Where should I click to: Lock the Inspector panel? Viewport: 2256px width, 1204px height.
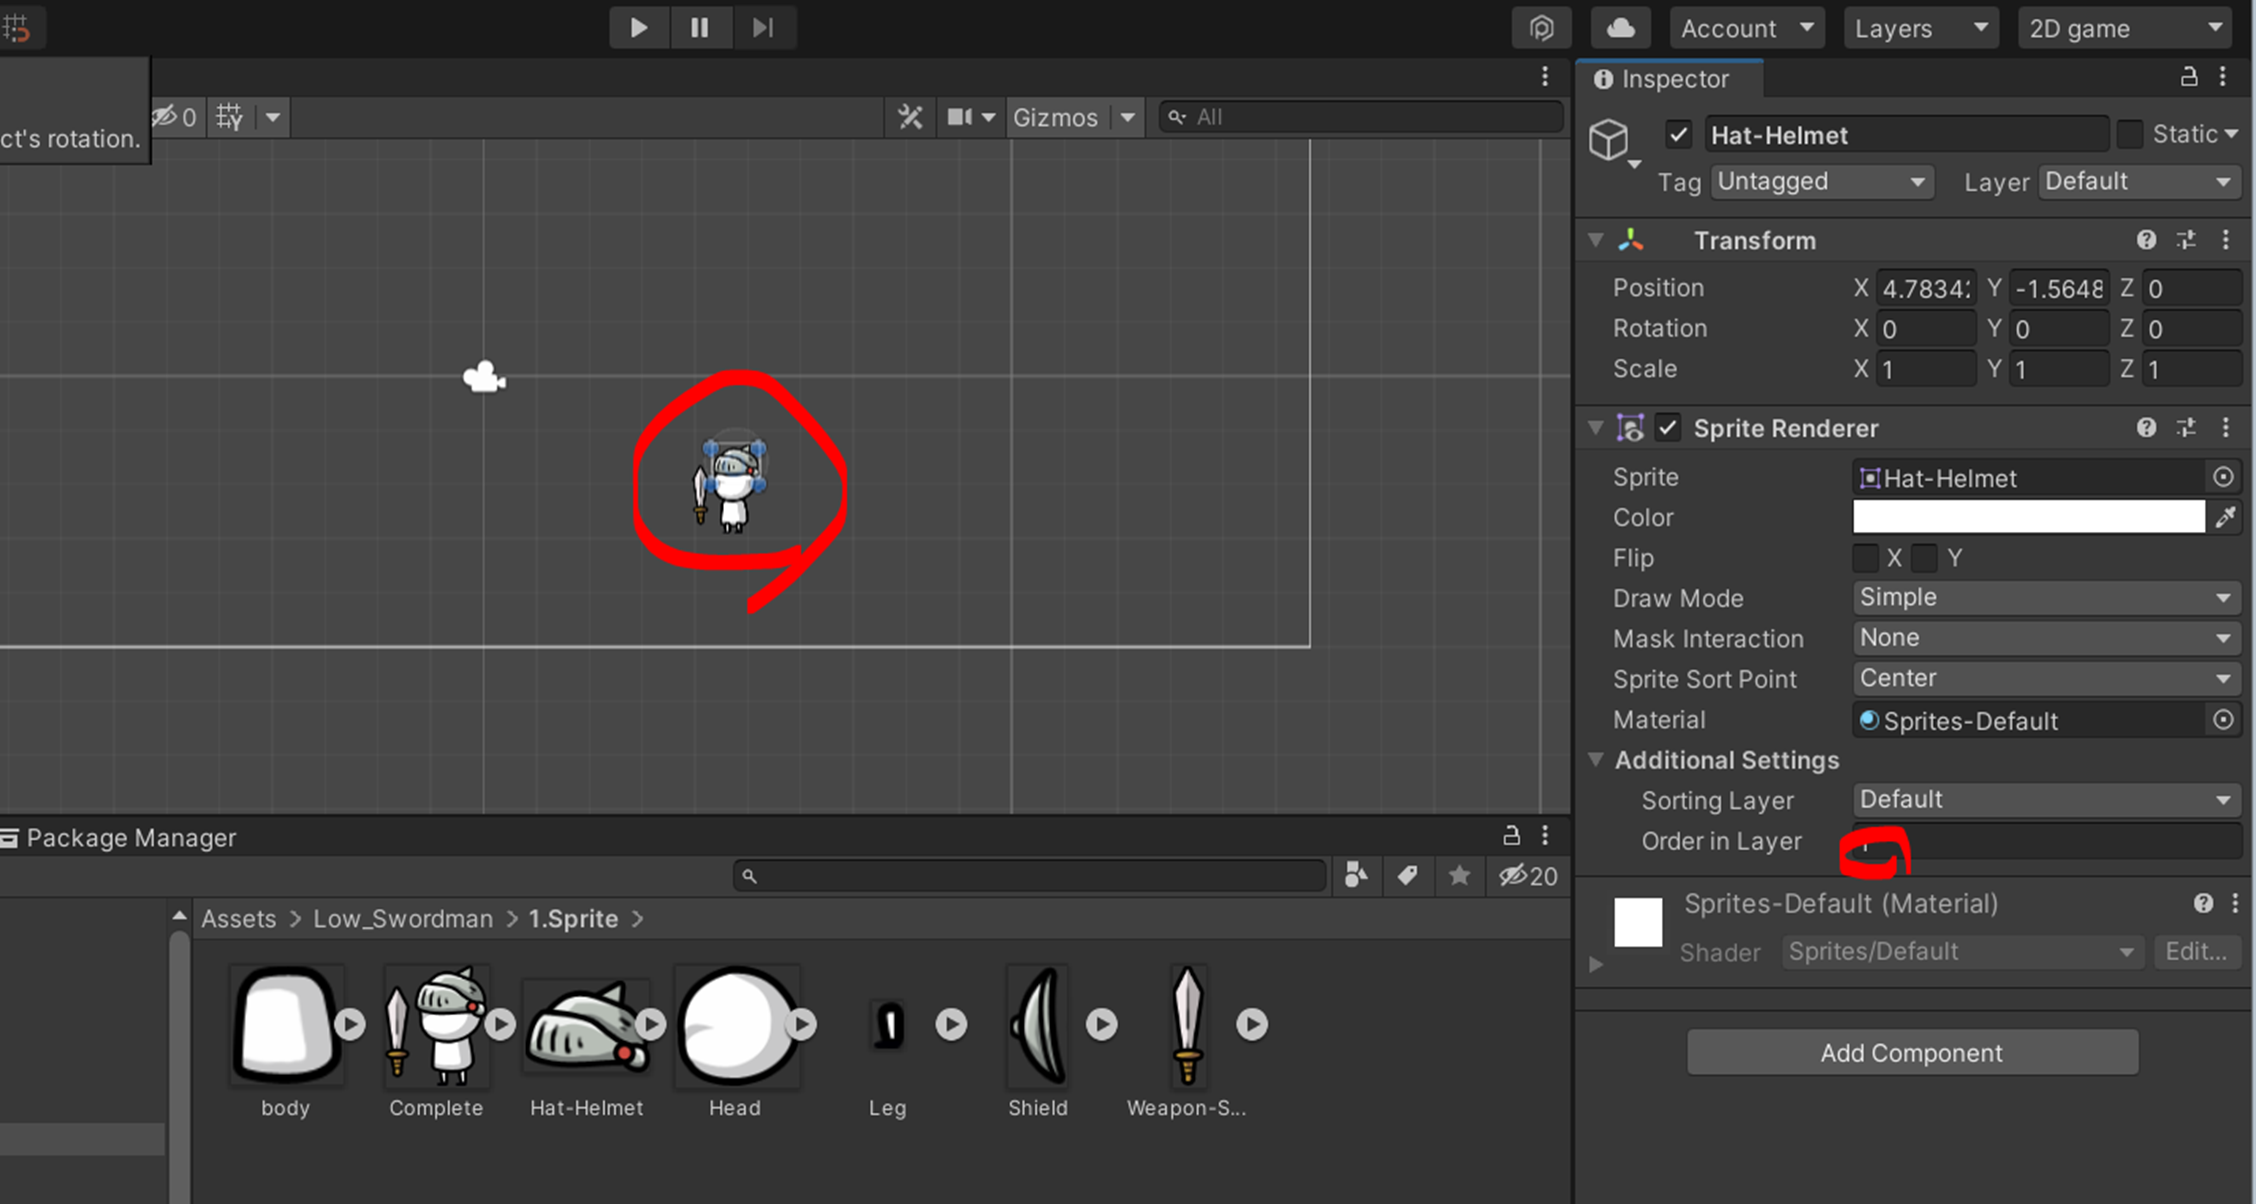pos(2189,78)
